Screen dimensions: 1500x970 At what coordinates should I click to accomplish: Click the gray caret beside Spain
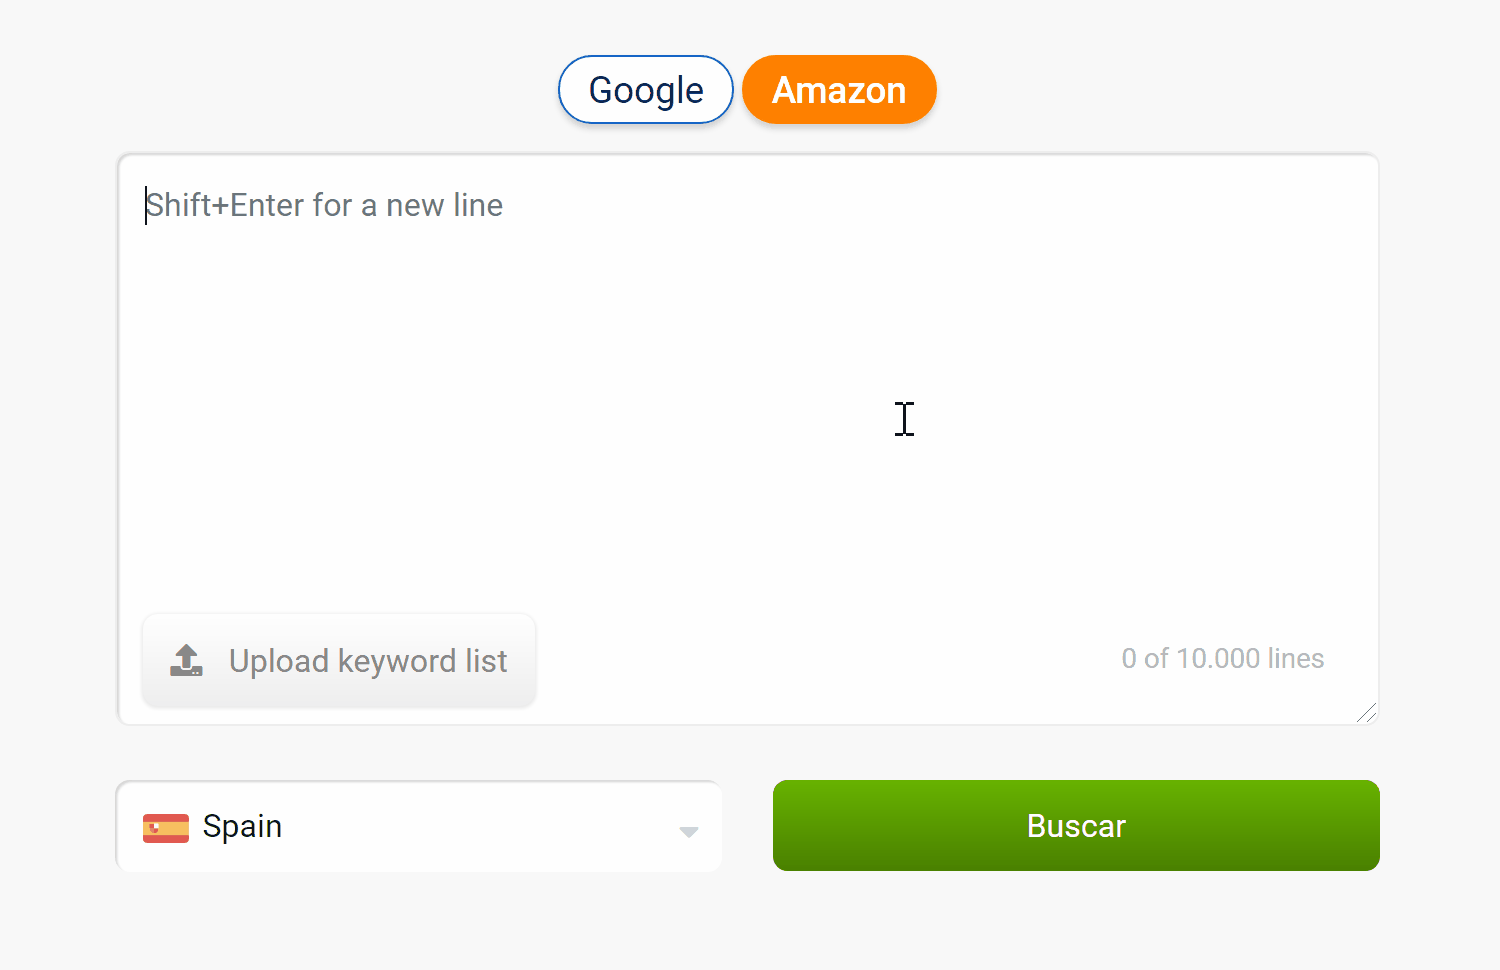[x=688, y=831]
